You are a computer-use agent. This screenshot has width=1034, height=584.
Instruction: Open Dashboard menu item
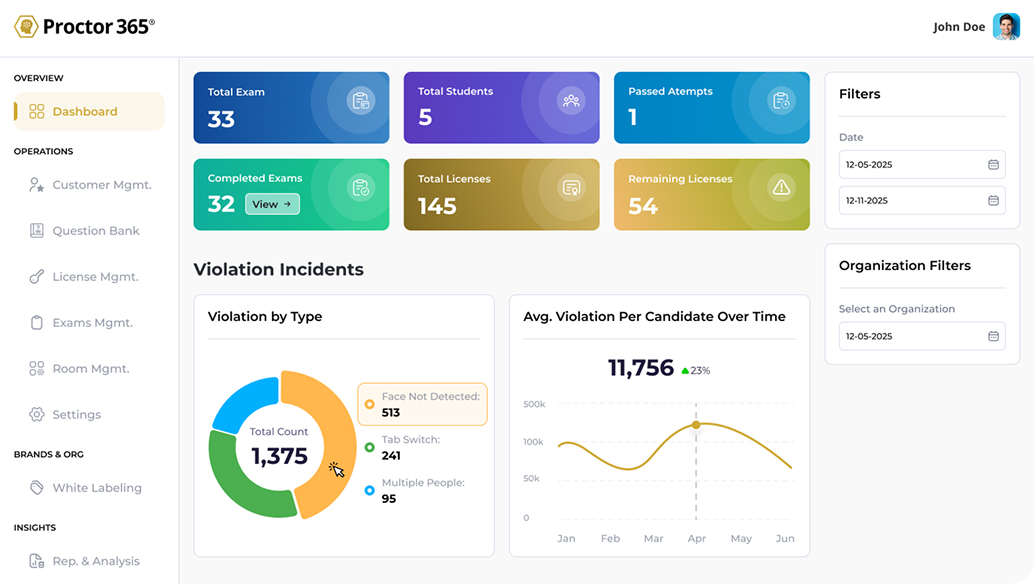[x=89, y=111]
